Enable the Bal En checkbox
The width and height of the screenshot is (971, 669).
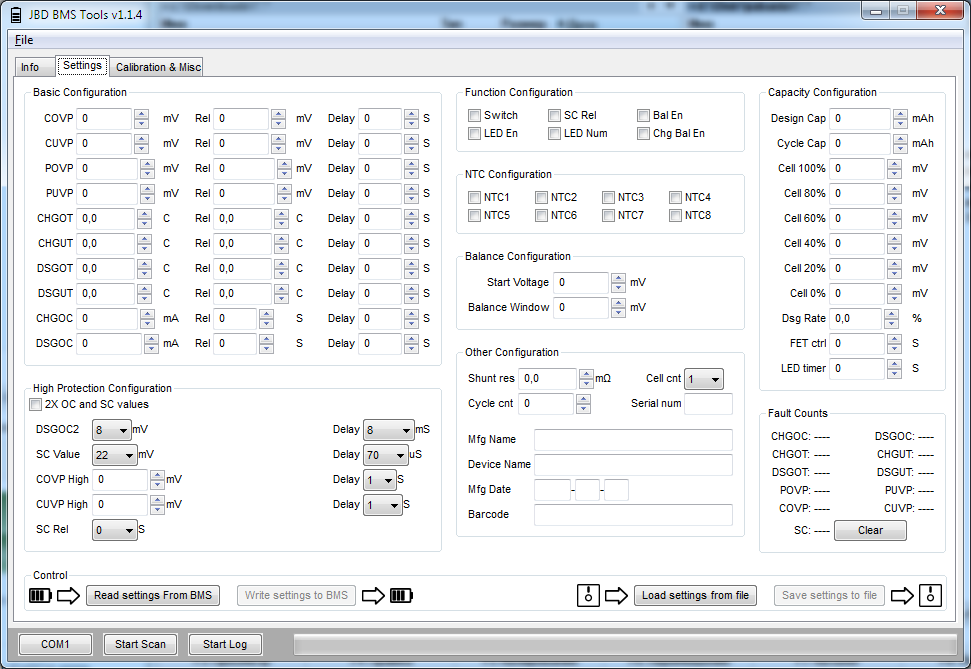click(643, 115)
